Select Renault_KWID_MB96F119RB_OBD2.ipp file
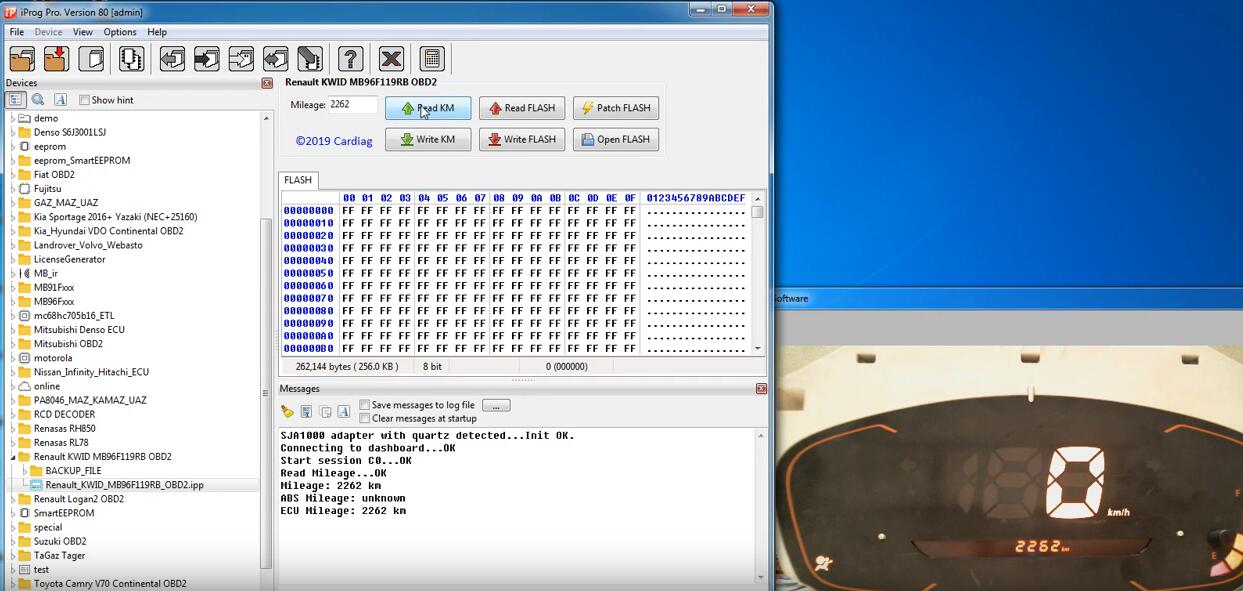Image resolution: width=1243 pixels, height=591 pixels. coord(124,485)
